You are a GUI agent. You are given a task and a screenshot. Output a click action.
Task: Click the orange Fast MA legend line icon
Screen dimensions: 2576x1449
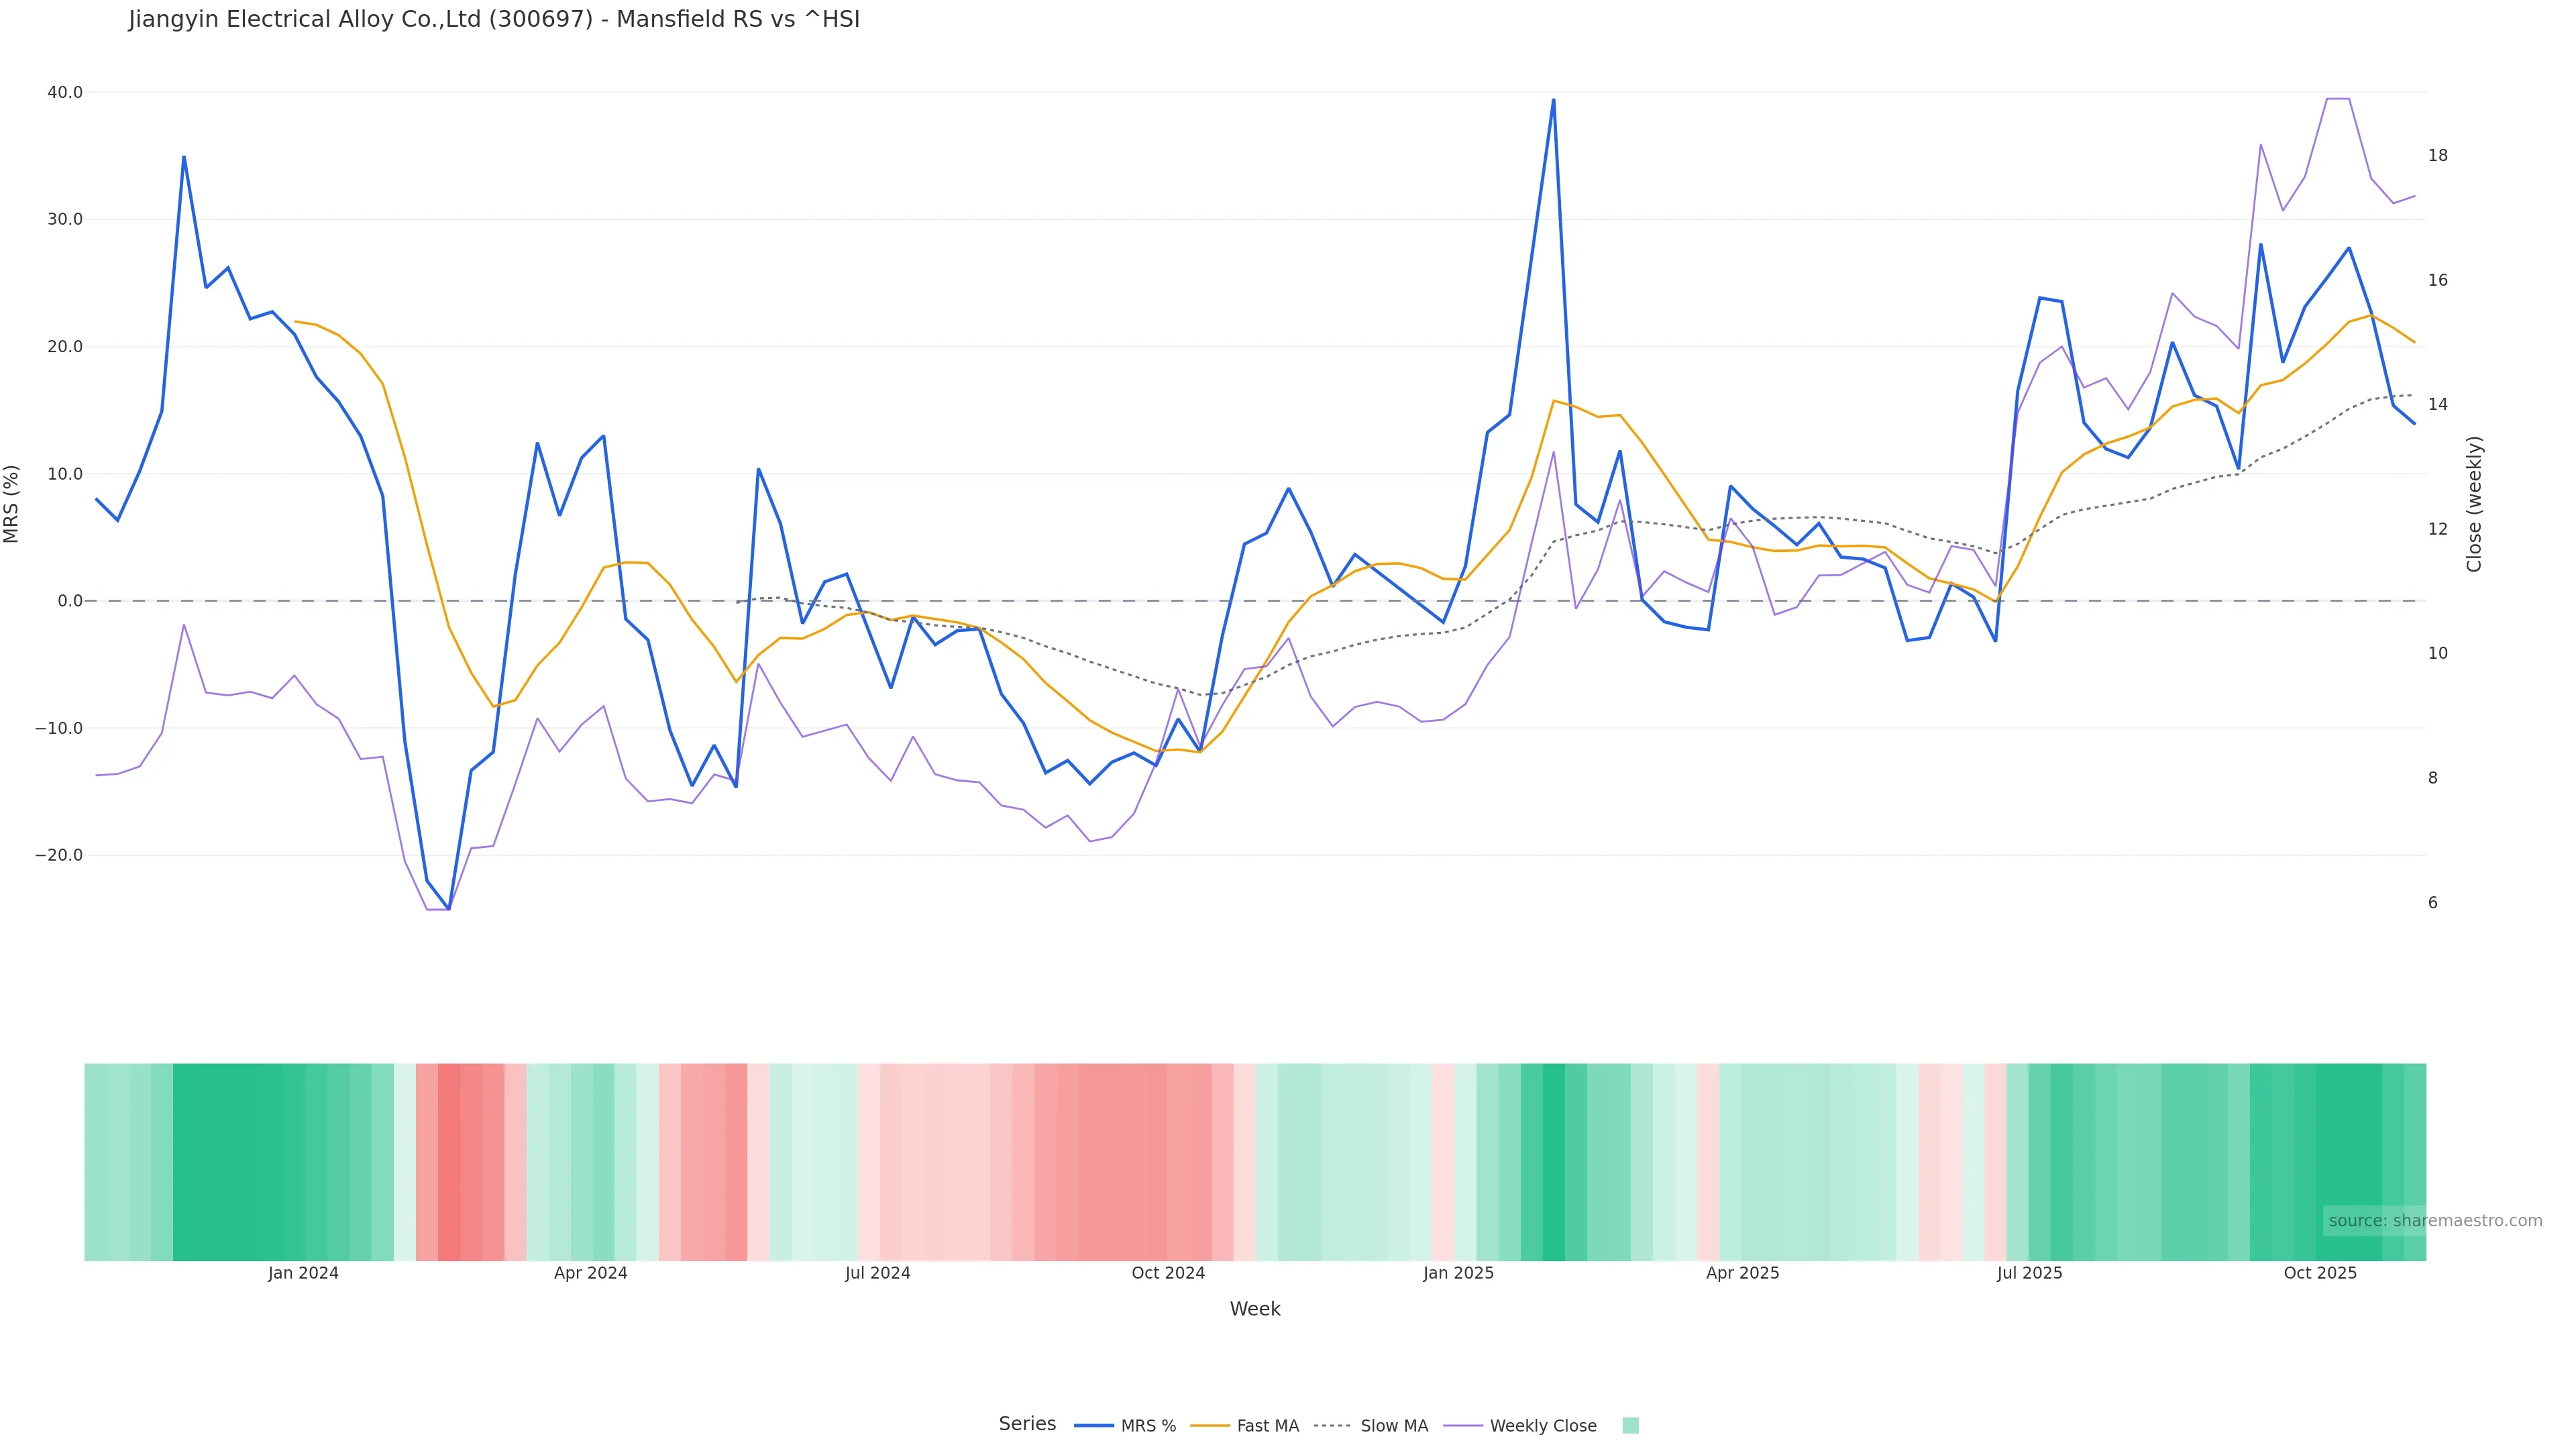pos(1210,1426)
